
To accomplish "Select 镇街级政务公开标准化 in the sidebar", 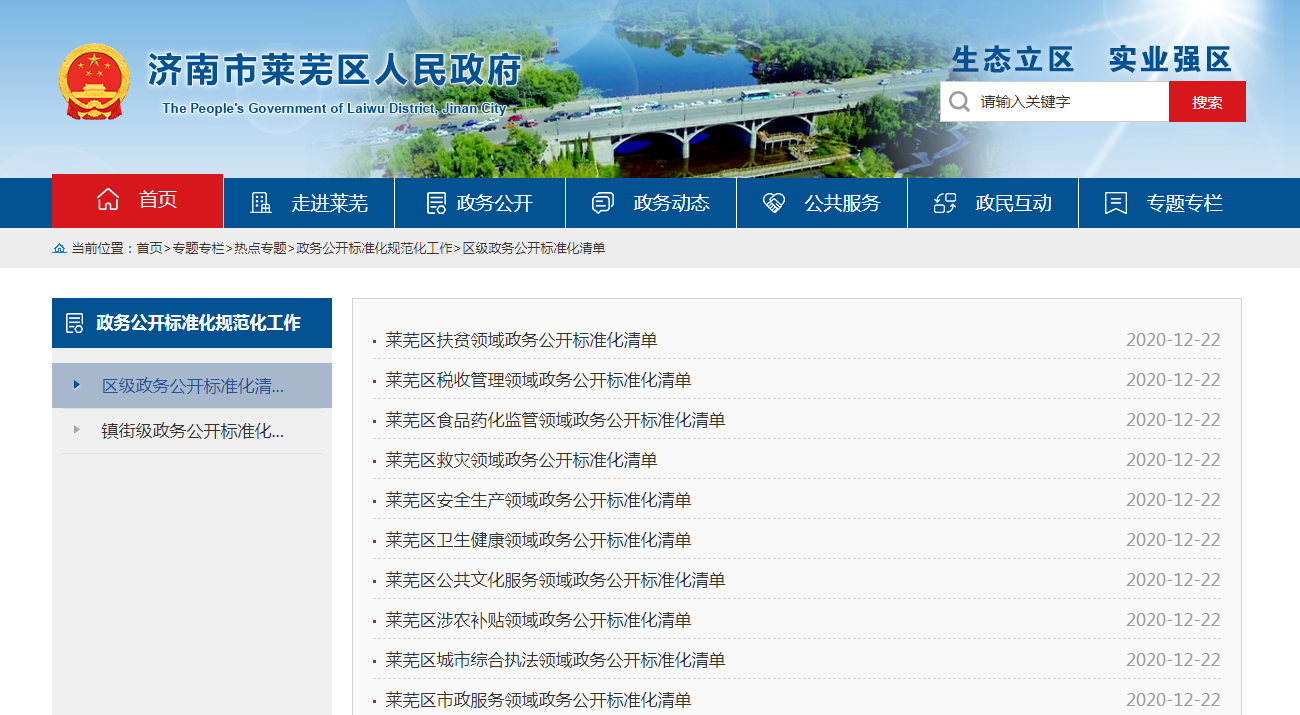I will pos(192,431).
